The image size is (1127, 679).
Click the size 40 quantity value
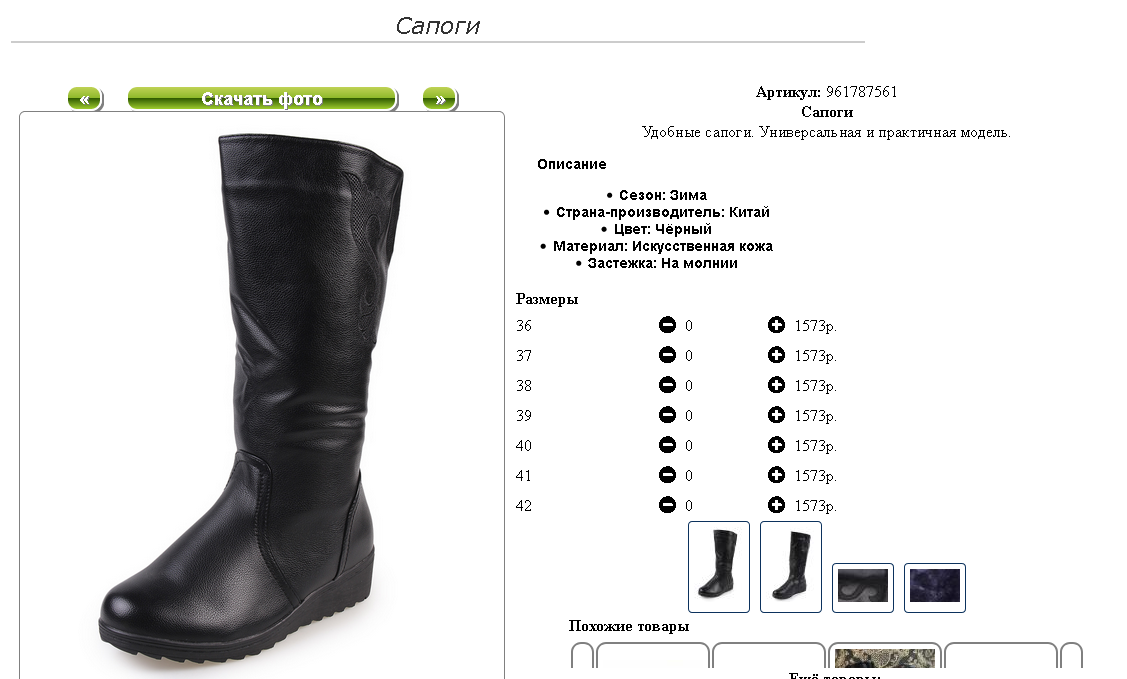(x=689, y=446)
